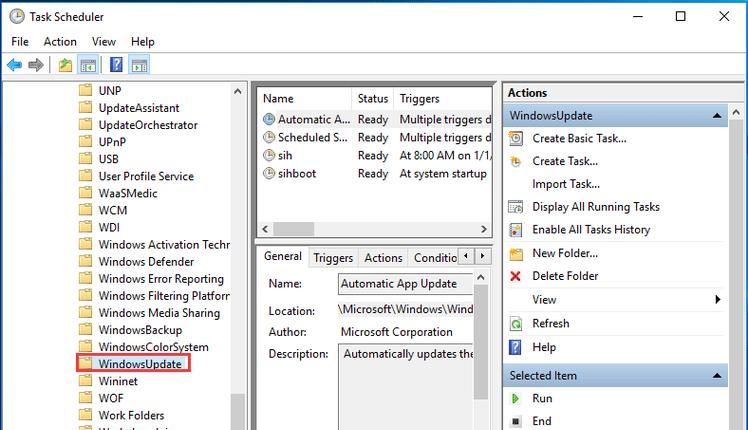The height and width of the screenshot is (430, 748).
Task: Open the File menu
Action: coord(20,42)
